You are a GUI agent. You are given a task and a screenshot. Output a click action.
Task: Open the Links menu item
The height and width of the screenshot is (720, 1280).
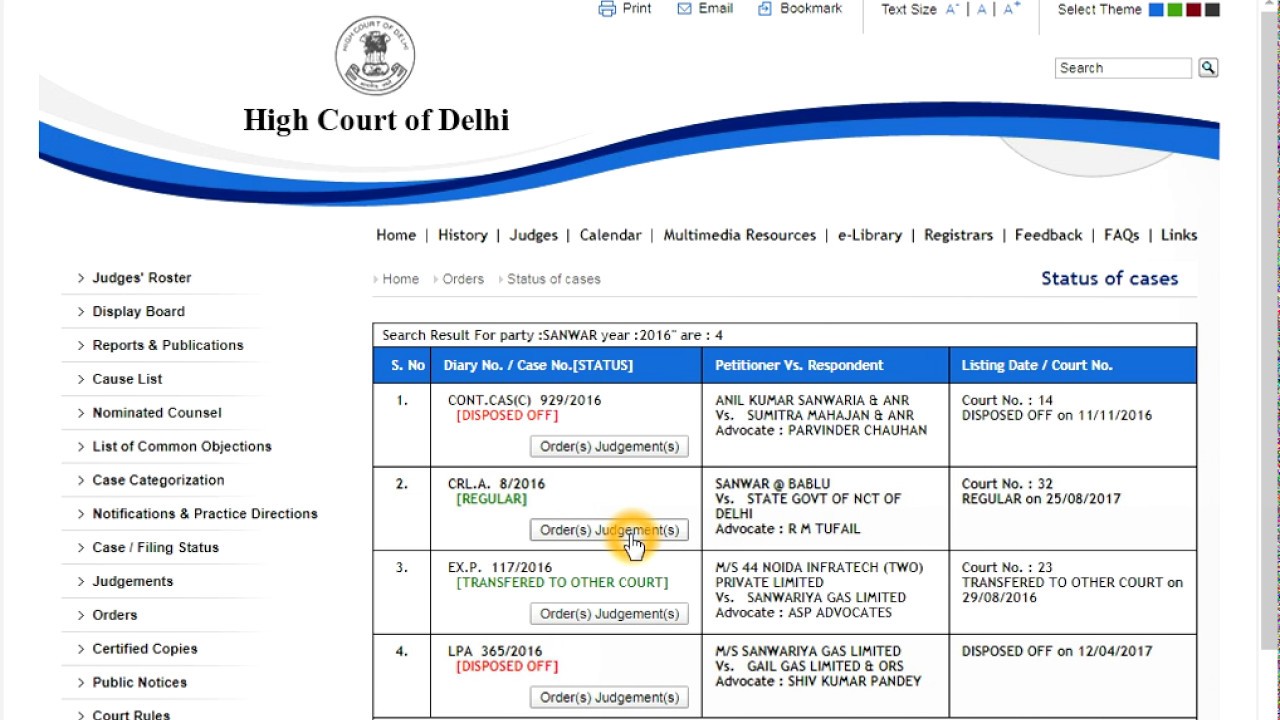coord(1179,235)
